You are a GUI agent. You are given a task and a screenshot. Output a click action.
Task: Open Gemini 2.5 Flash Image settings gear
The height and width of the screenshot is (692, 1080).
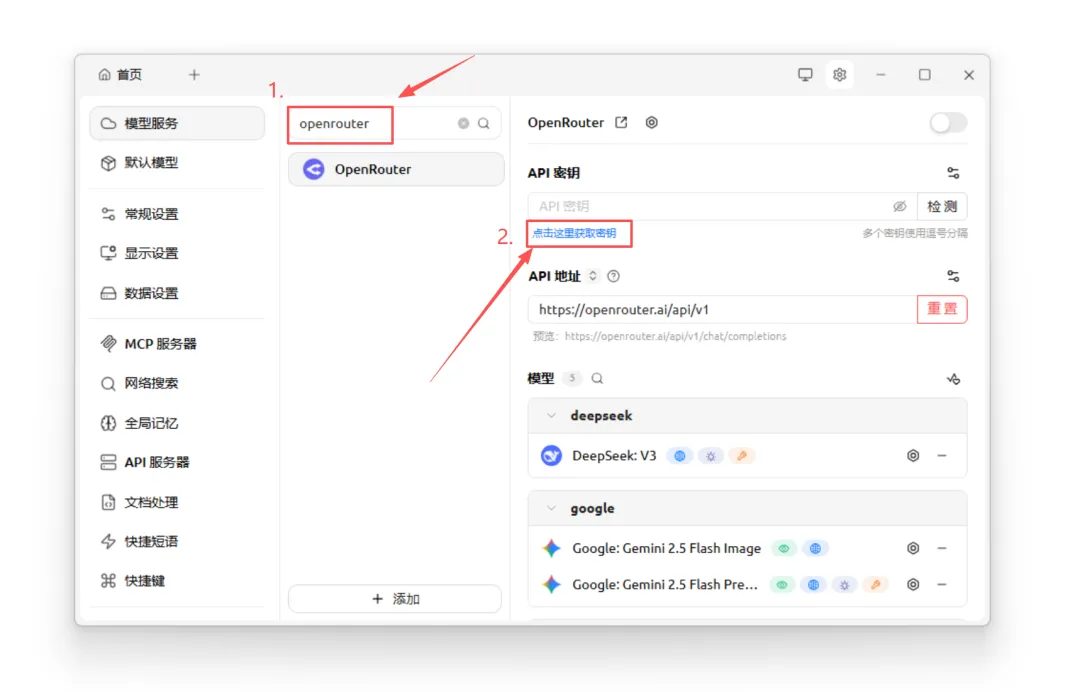click(x=913, y=548)
